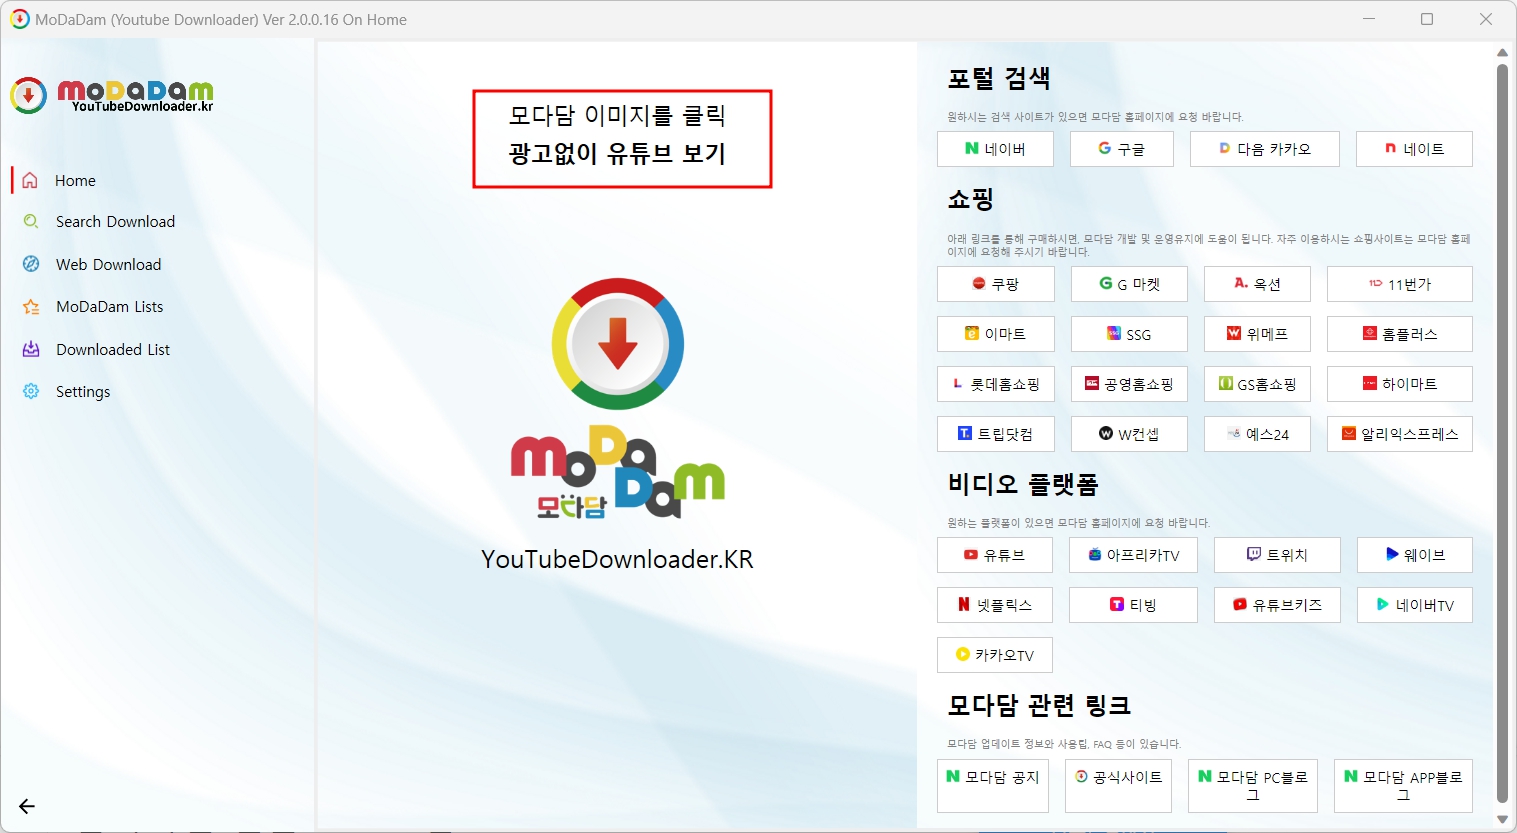Open 아프리카TV platform
This screenshot has height=833, width=1517.
pyautogui.click(x=1133, y=555)
